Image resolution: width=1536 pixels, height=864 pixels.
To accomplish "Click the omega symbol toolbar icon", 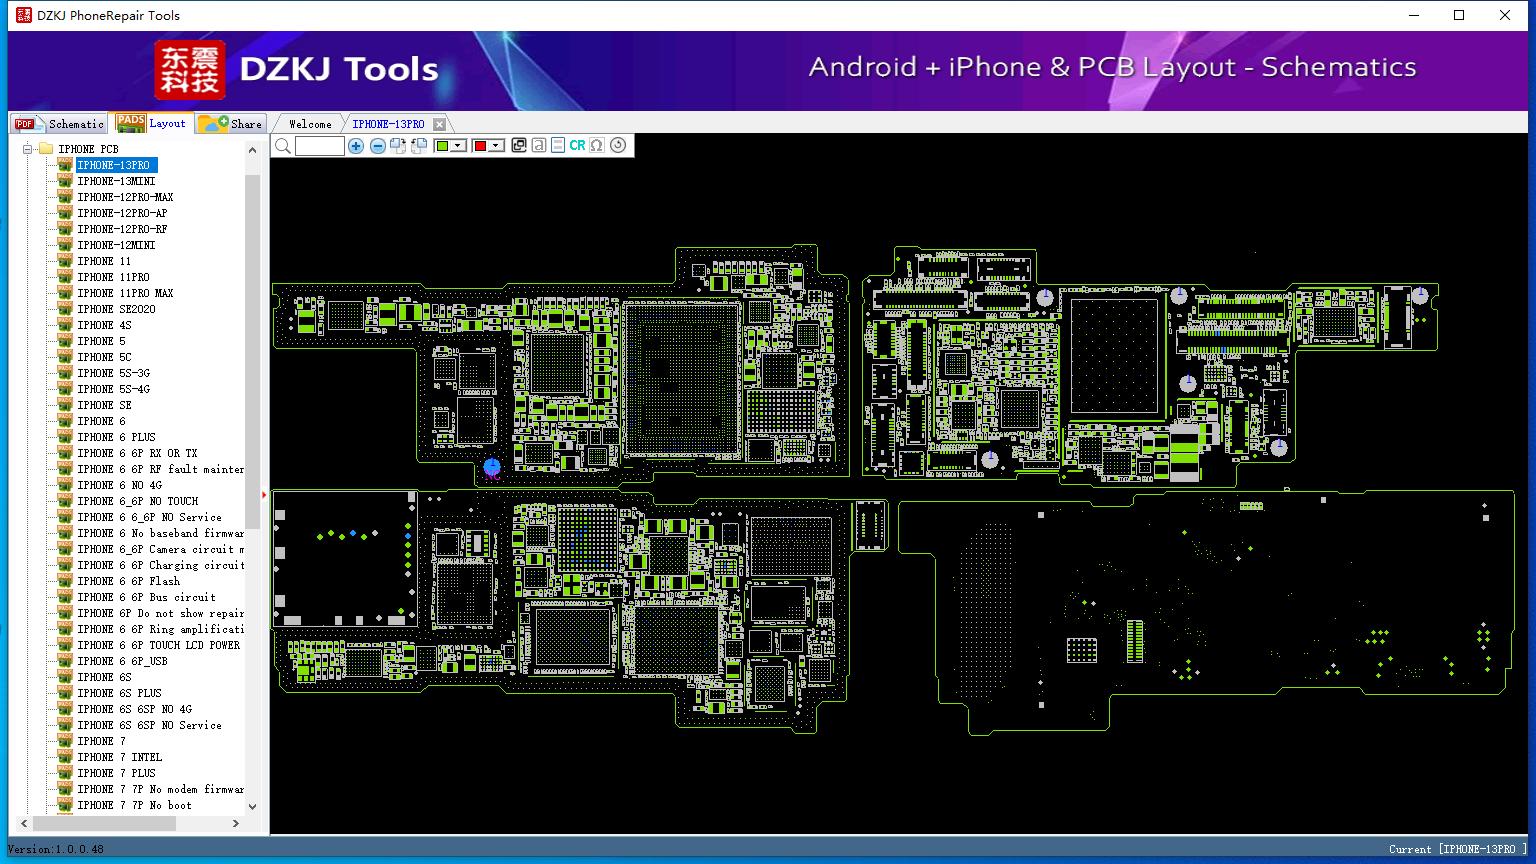I will click(x=597, y=146).
